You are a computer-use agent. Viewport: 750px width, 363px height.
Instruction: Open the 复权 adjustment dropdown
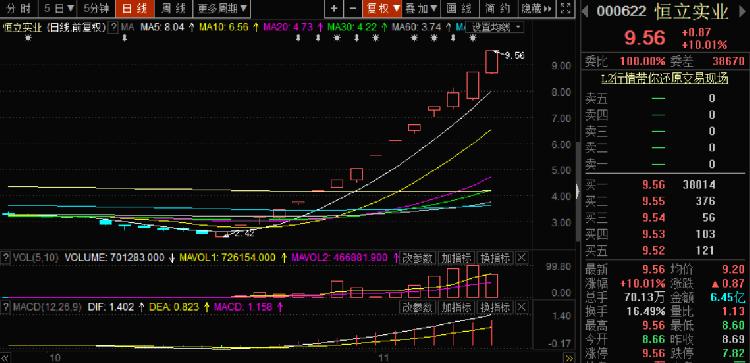[383, 8]
